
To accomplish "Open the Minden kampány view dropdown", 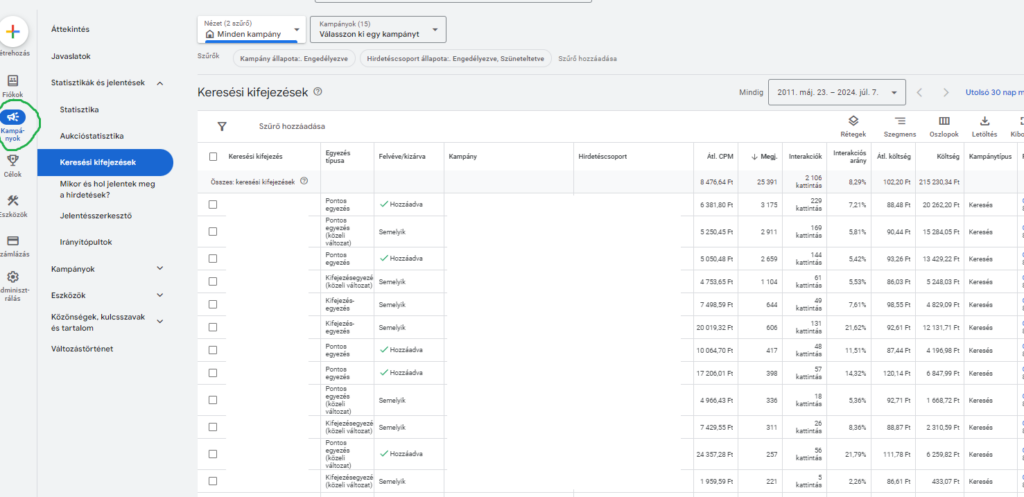I will click(252, 29).
